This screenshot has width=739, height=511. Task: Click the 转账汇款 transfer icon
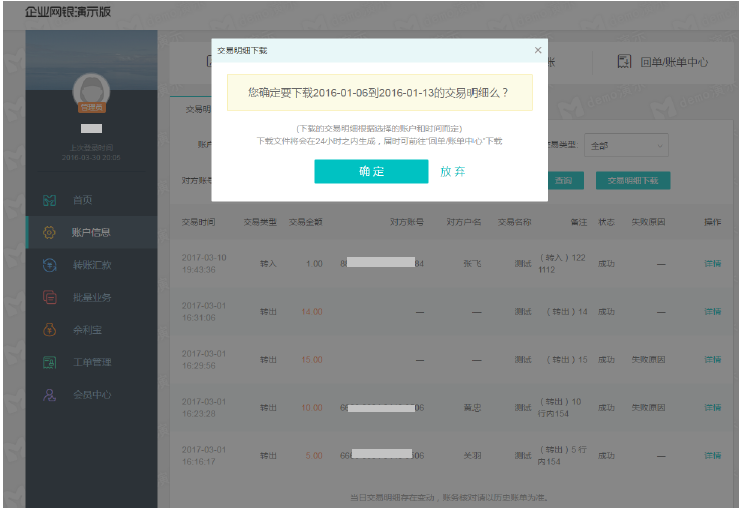tap(49, 265)
